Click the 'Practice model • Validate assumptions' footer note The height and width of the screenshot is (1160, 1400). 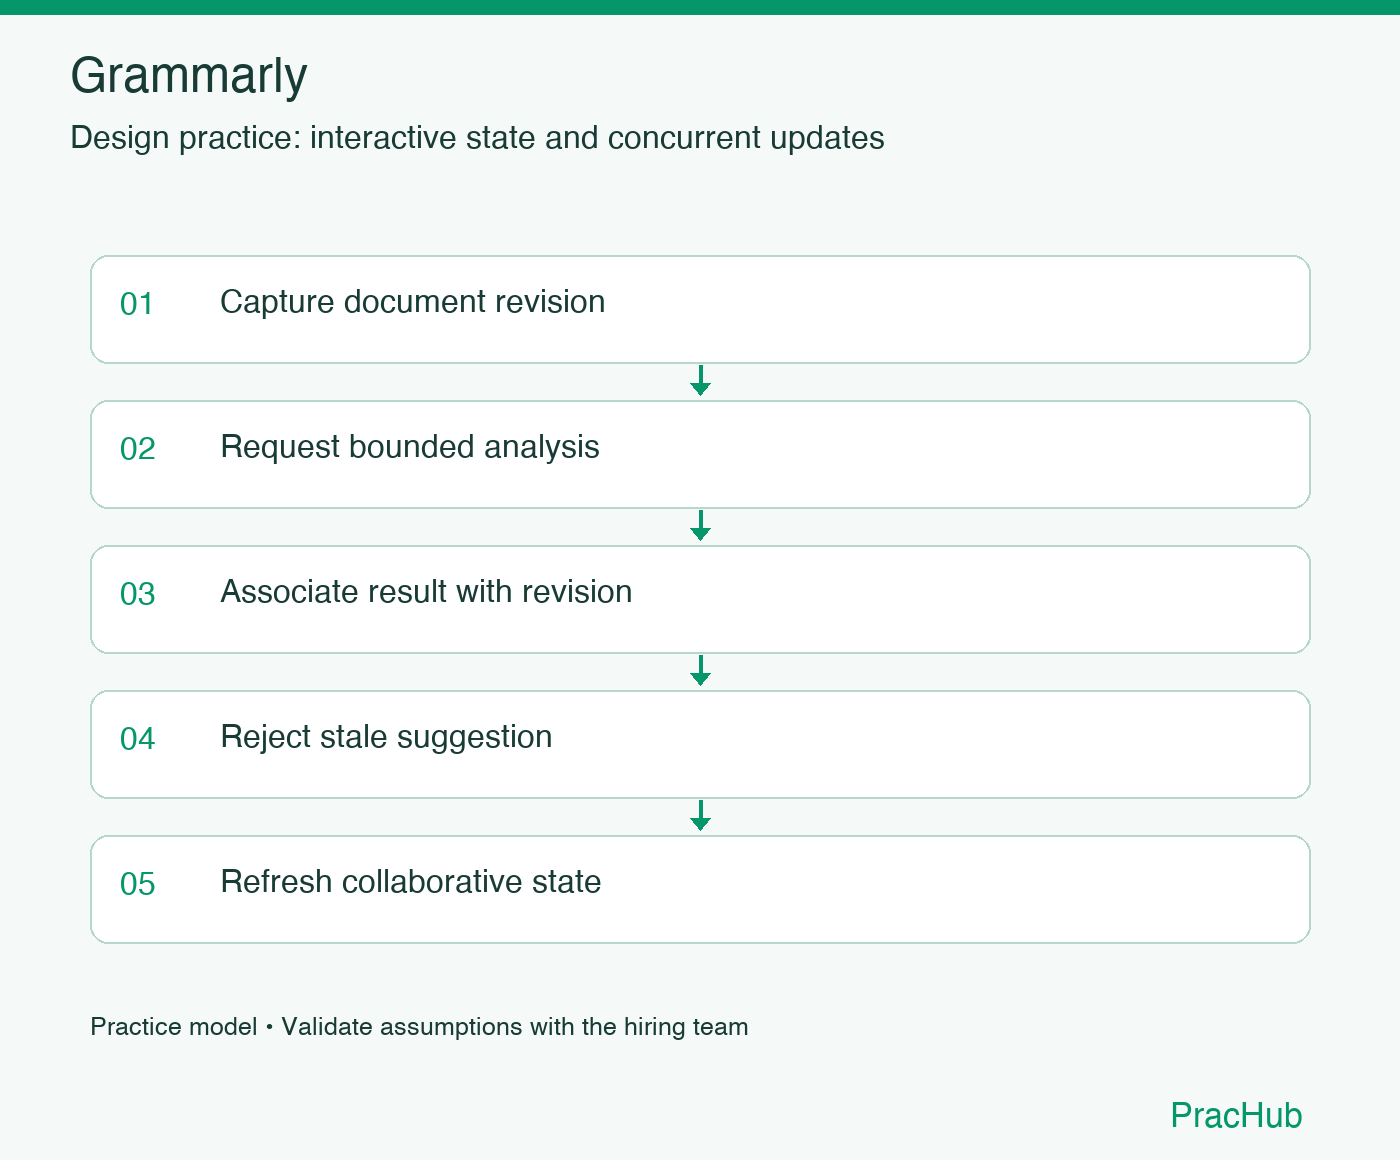coord(419,1027)
